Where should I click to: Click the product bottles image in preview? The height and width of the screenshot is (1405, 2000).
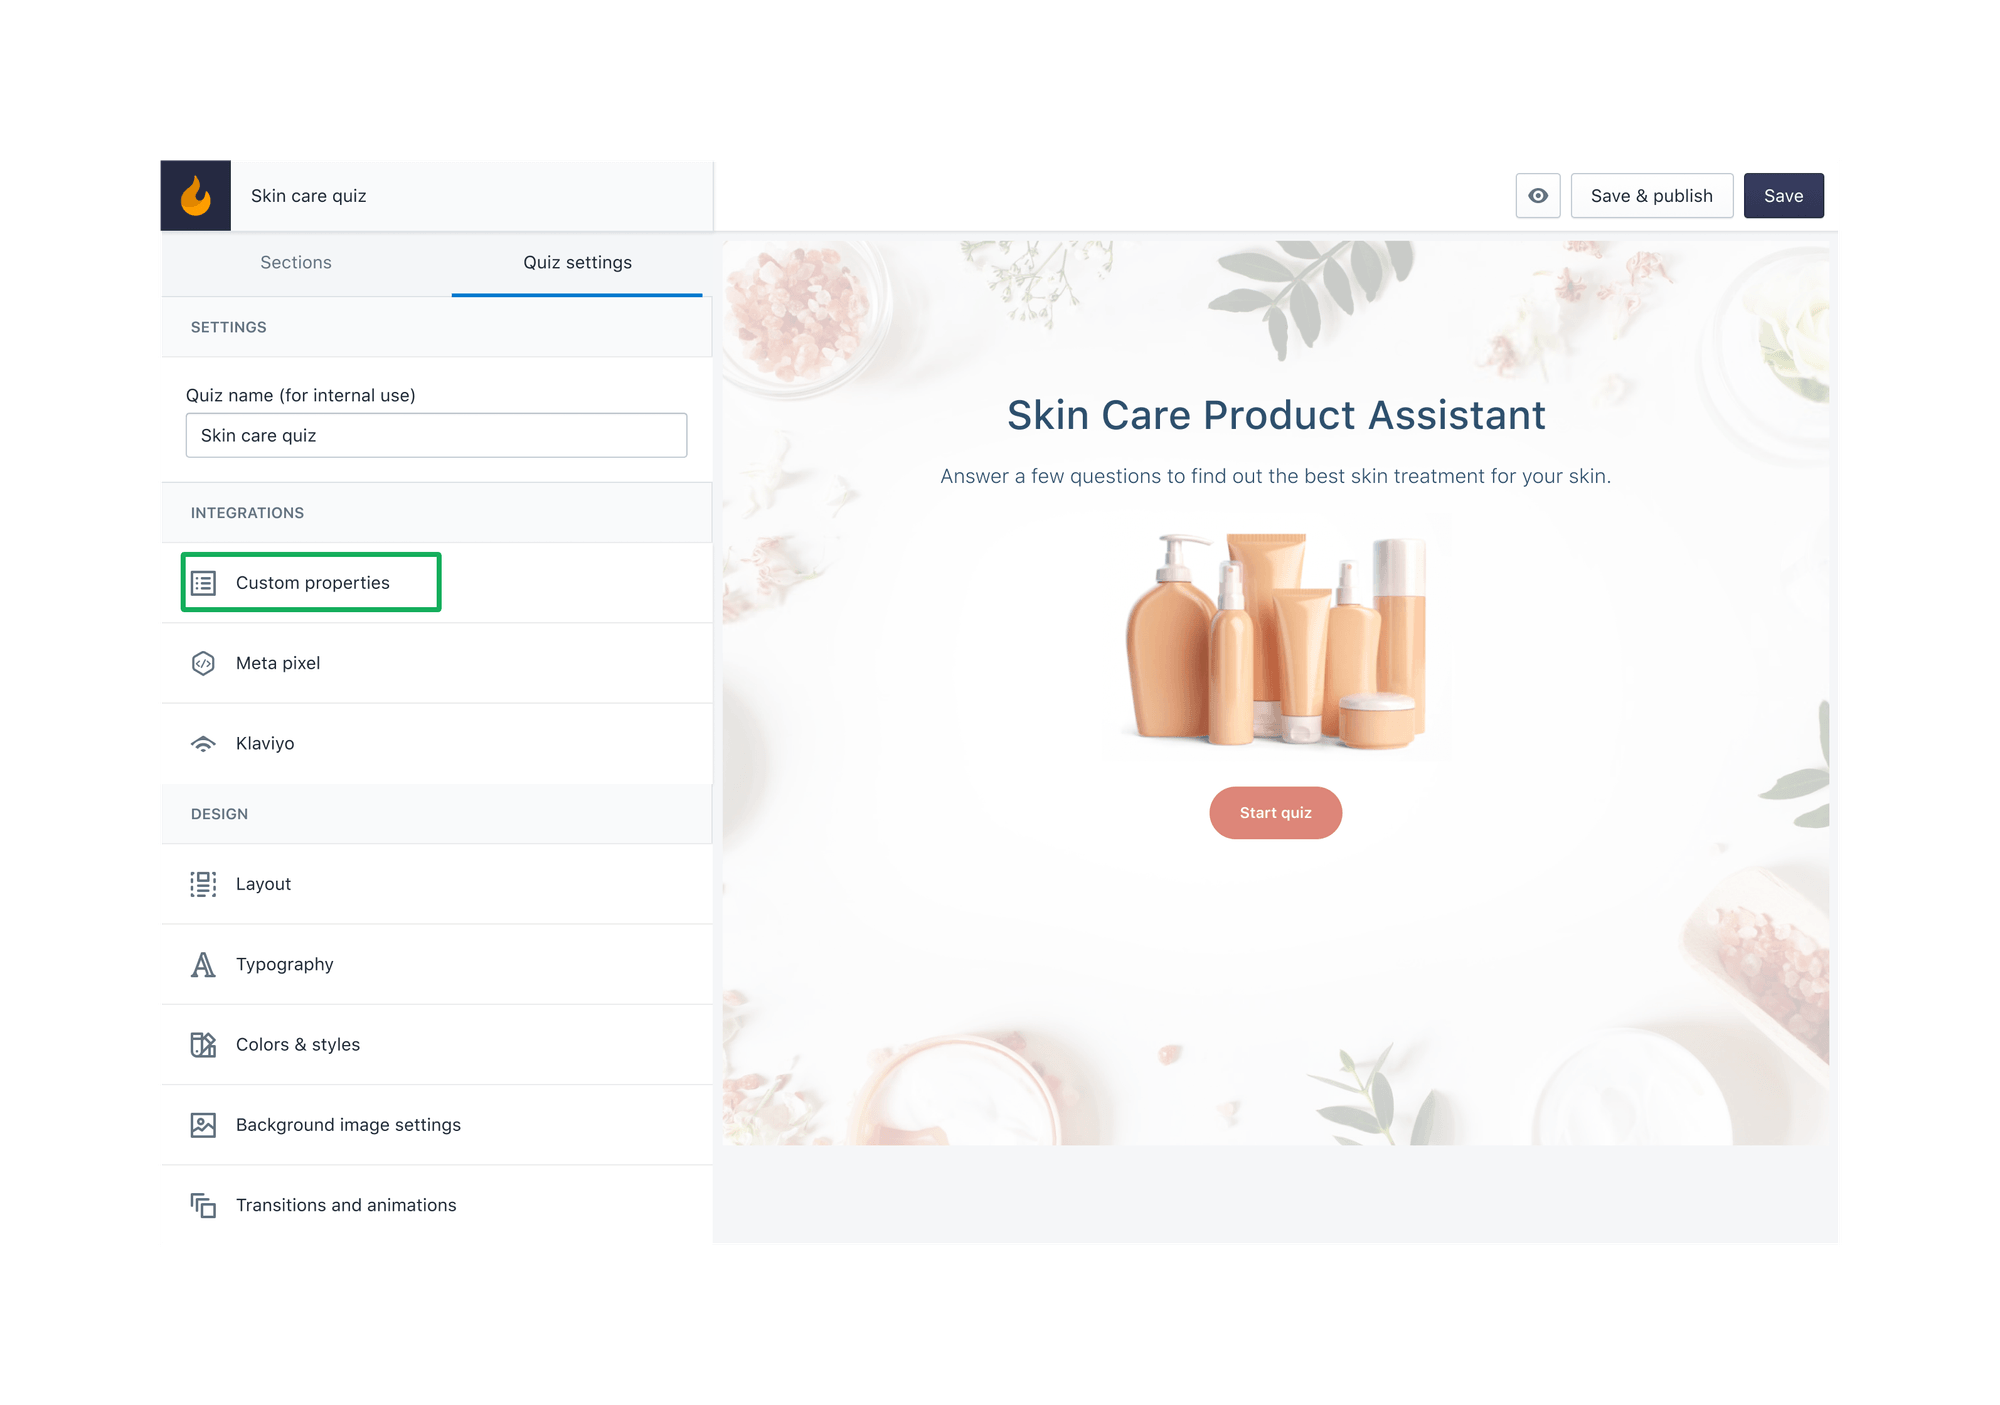(1276, 640)
